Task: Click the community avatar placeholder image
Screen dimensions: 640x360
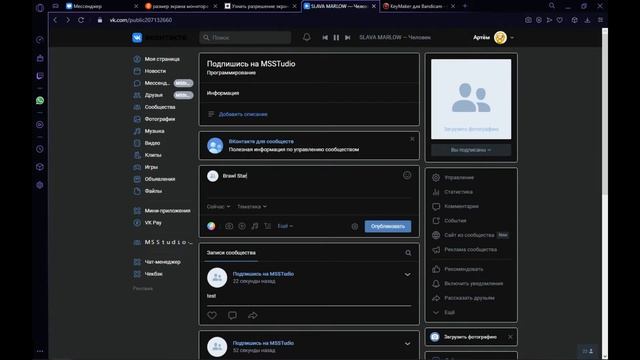Action: pyautogui.click(x=471, y=99)
